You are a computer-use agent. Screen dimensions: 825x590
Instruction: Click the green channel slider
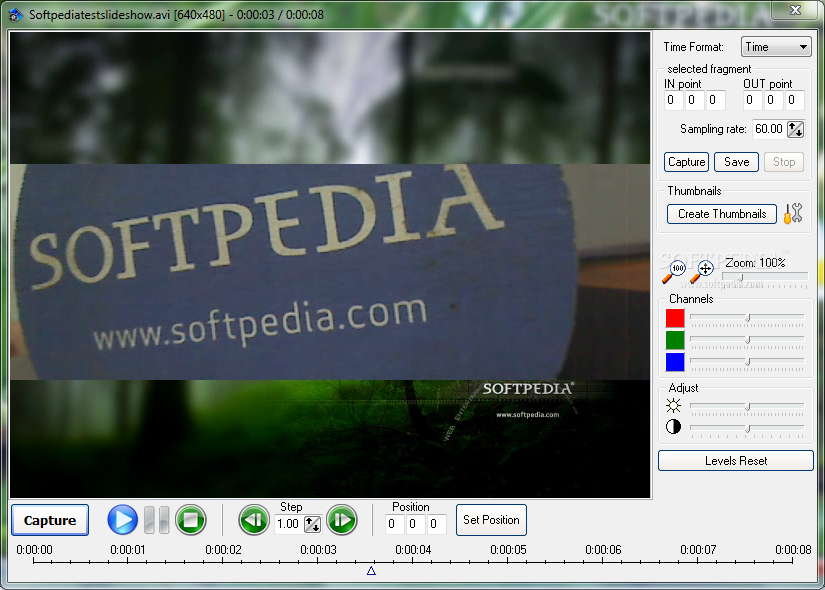click(x=747, y=340)
